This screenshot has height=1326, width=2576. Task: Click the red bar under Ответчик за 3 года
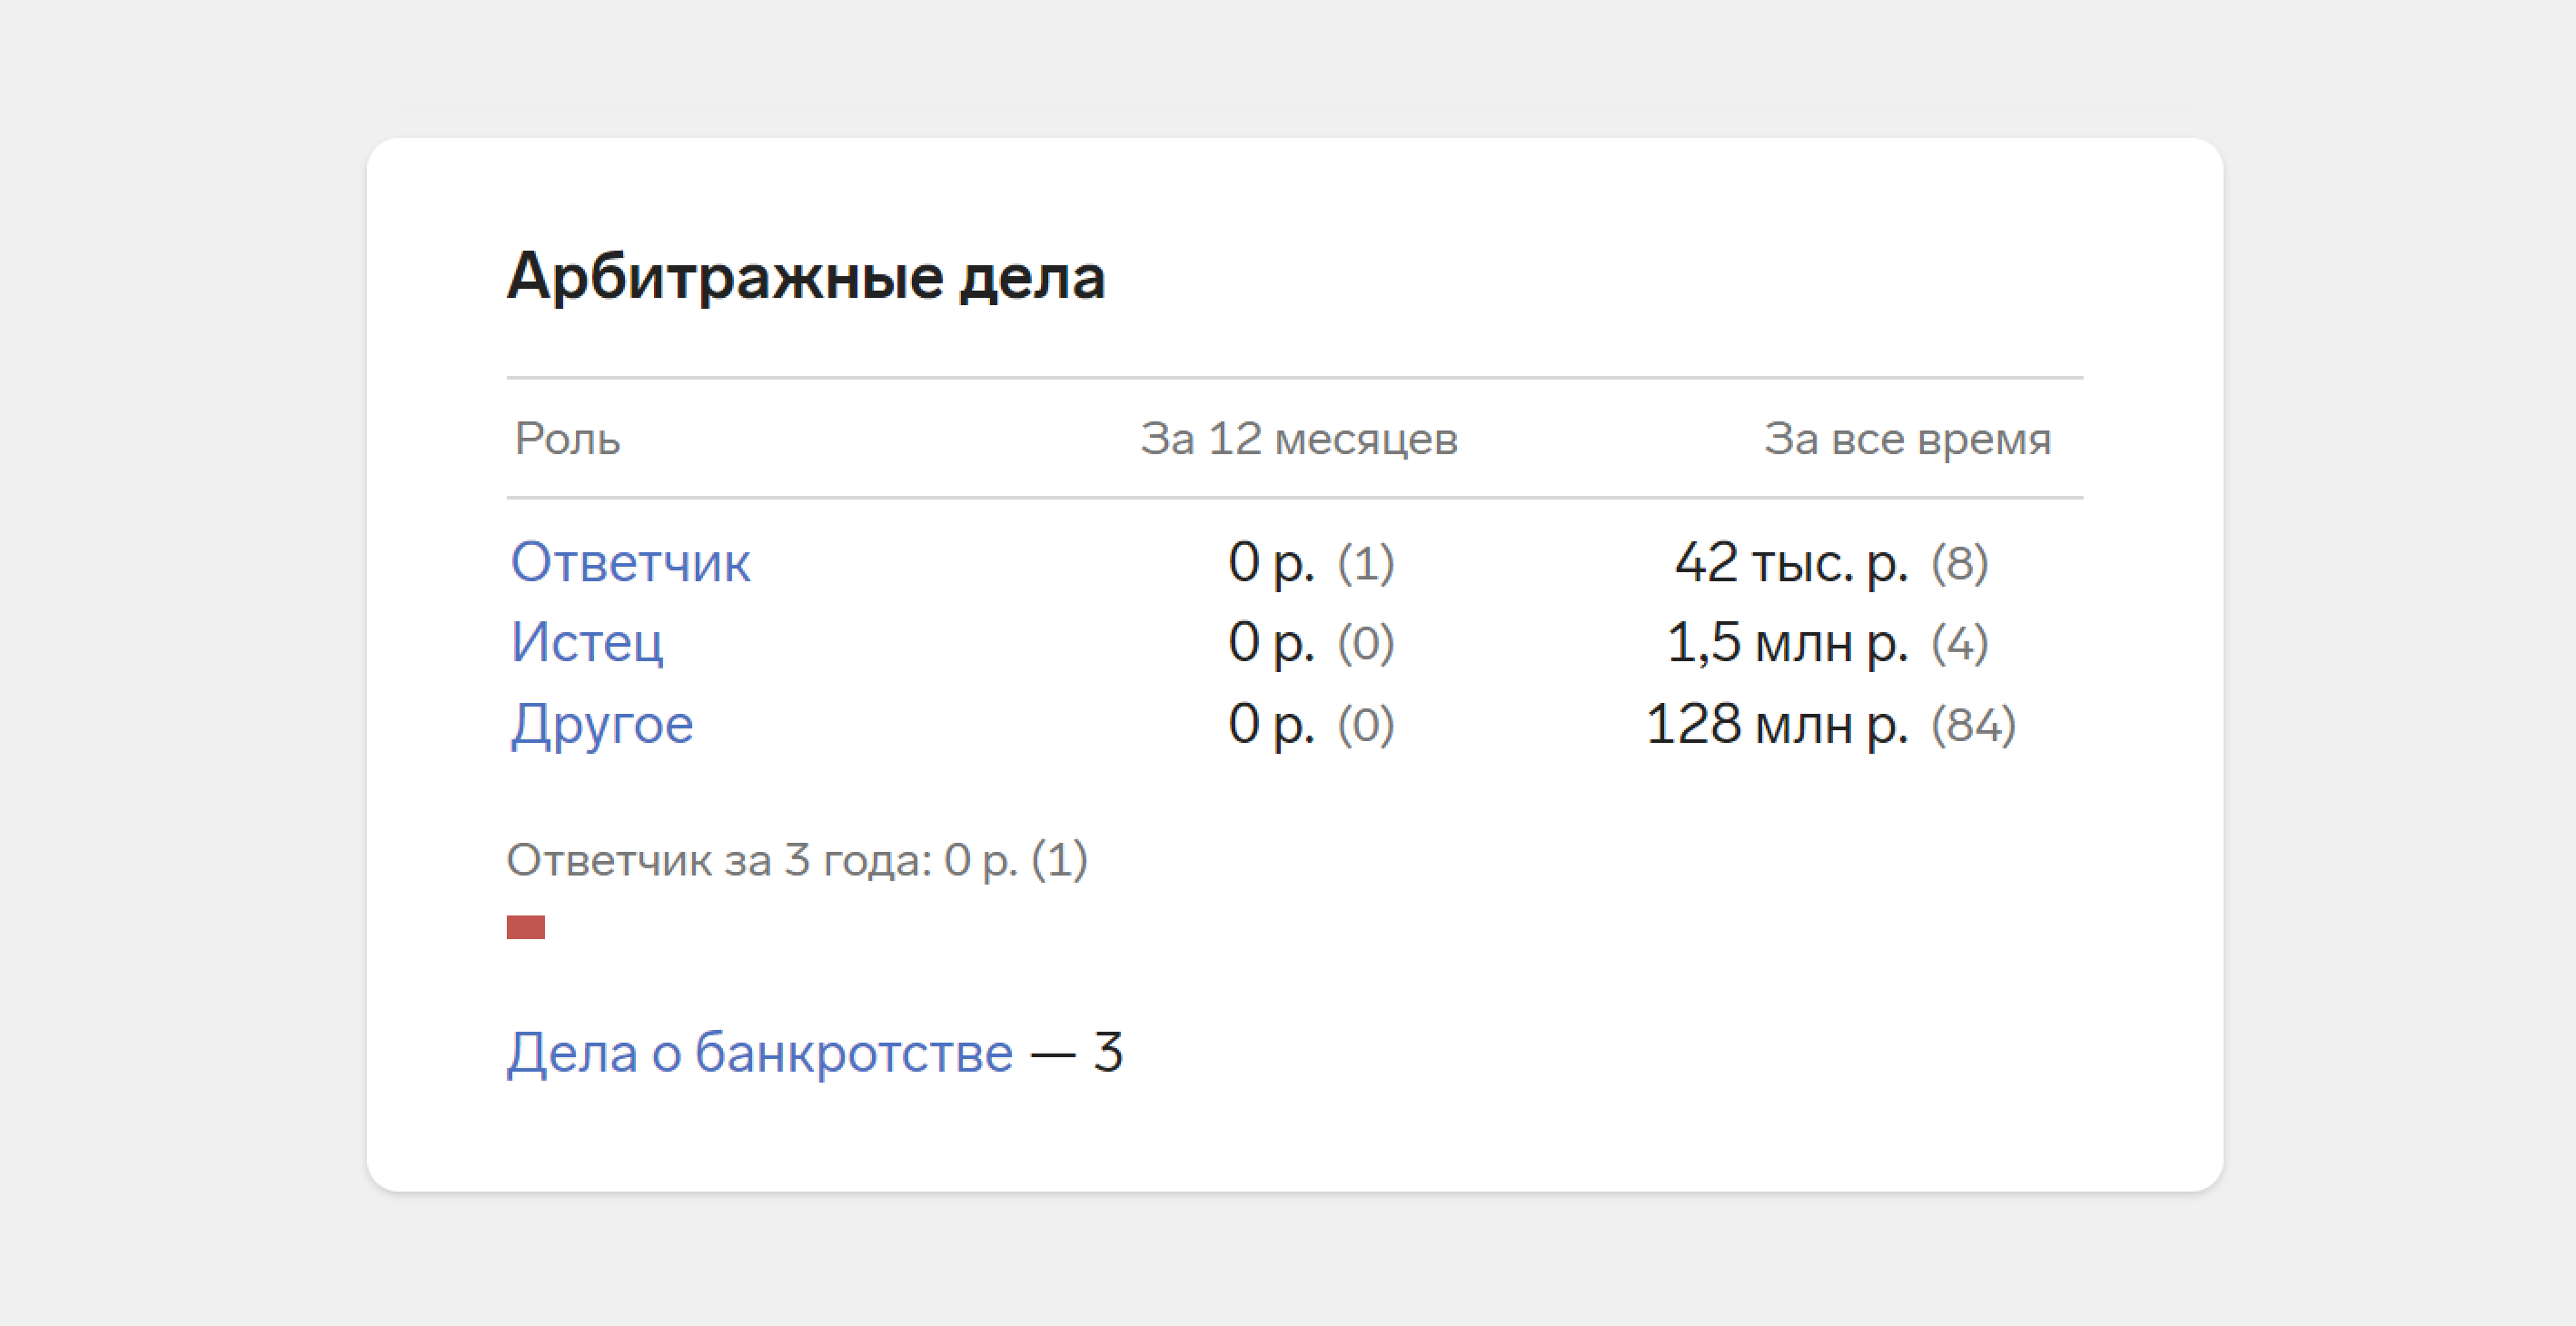coord(526,927)
